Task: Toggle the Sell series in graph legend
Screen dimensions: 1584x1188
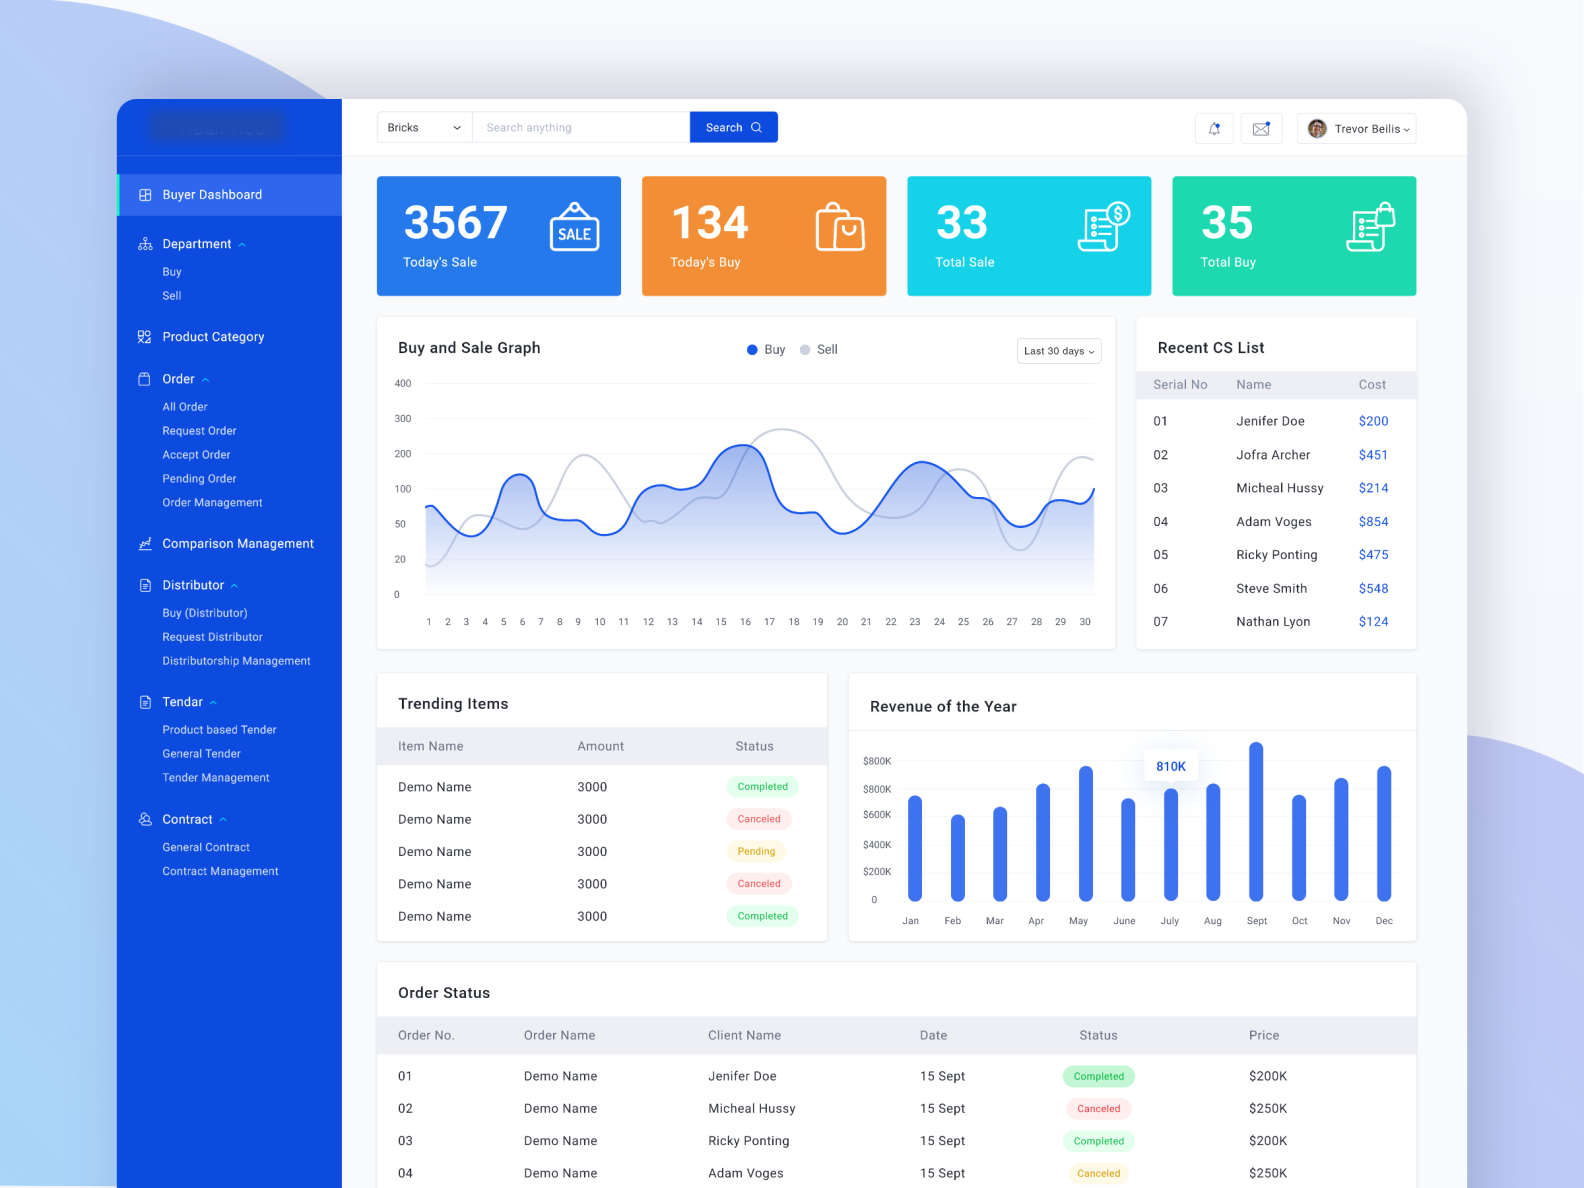Action: click(819, 350)
